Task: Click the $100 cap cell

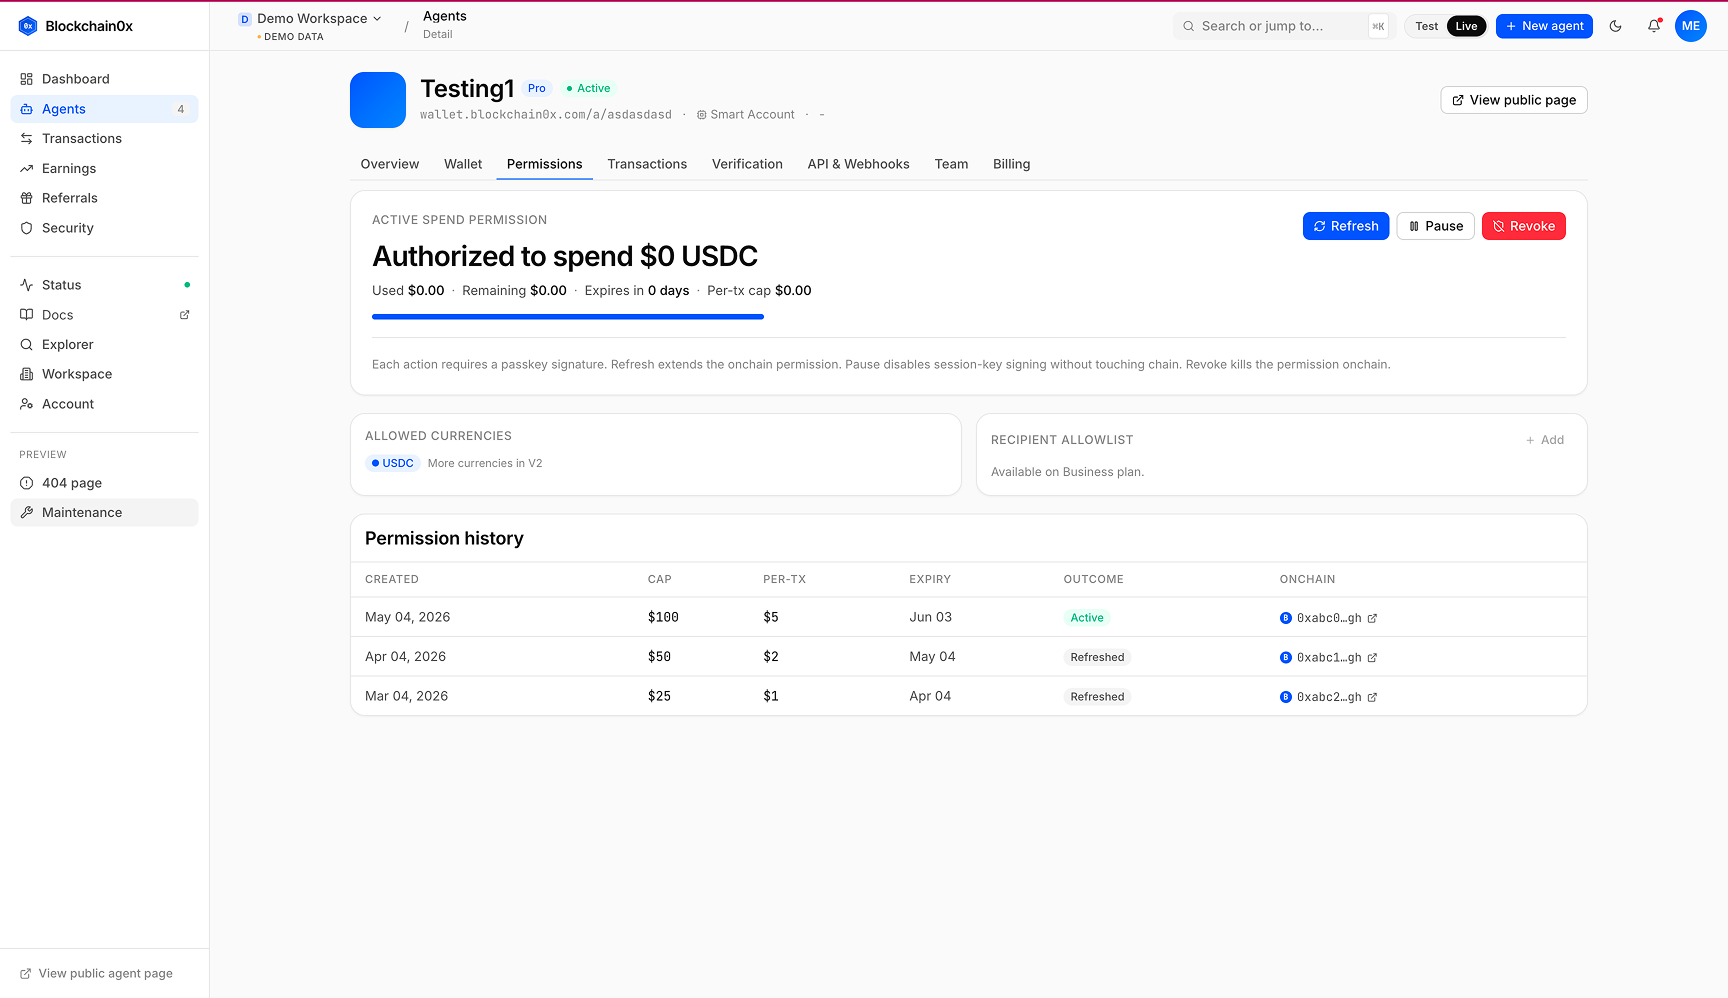Action: [x=663, y=617]
